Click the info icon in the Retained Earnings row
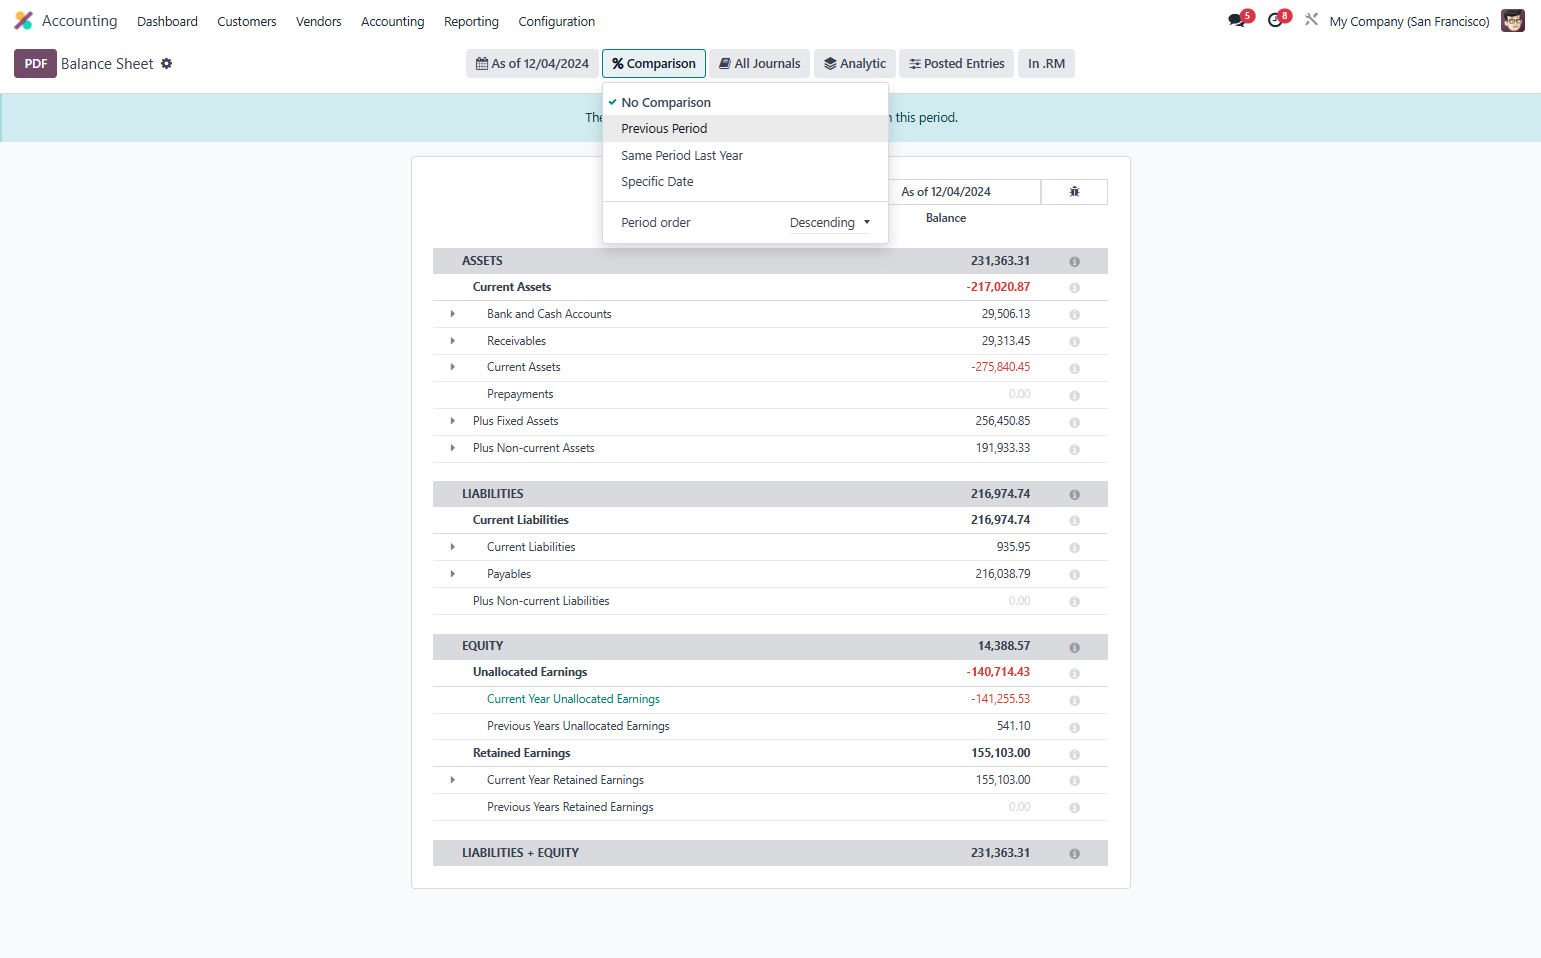The image size is (1541, 958). (x=1074, y=755)
